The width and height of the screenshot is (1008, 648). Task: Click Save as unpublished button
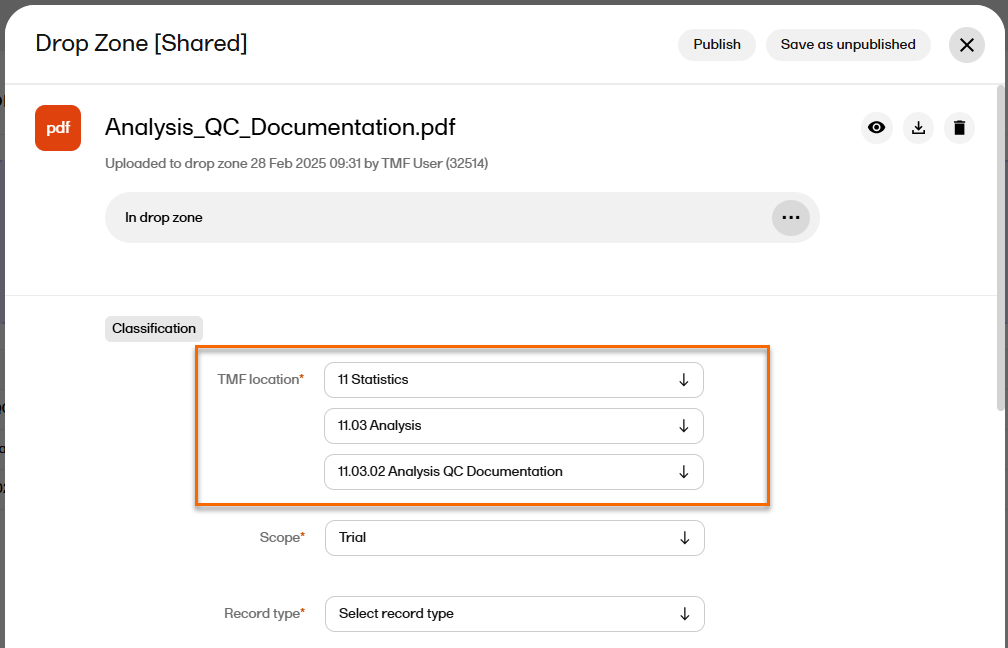847,45
